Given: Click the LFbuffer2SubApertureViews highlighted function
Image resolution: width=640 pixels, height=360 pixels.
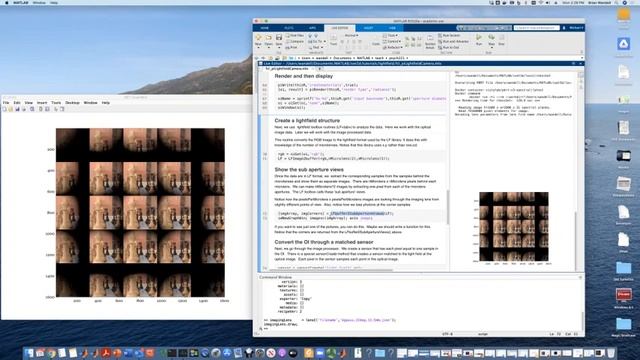Looking at the screenshot, I should click(x=357, y=213).
